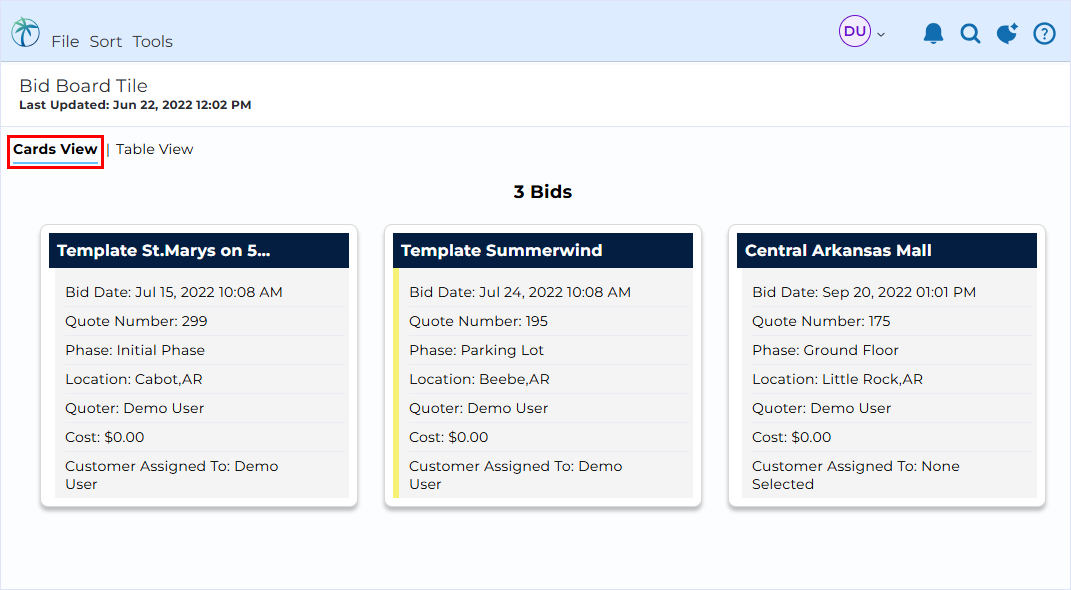This screenshot has width=1071, height=590.
Task: Click Phase: Parking Lot row
Action: (545, 350)
